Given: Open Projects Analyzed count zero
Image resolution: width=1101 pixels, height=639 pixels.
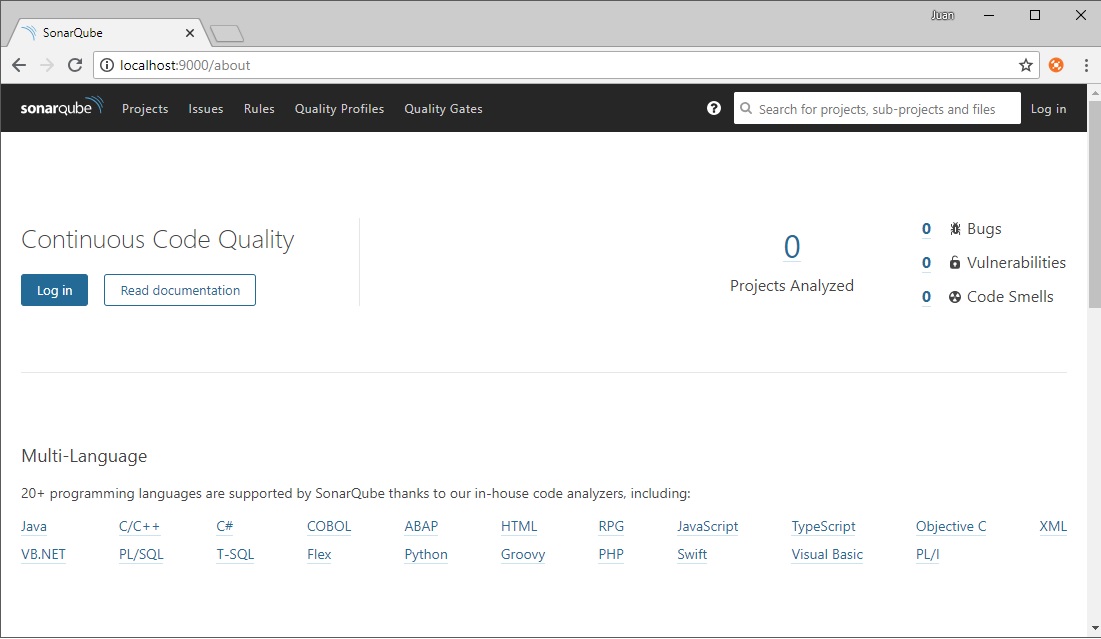Looking at the screenshot, I should click(791, 246).
